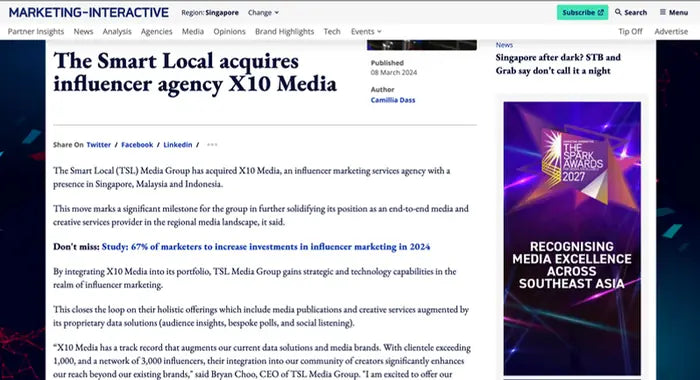Image resolution: width=700 pixels, height=380 pixels.
Task: Click the external-link icon on Subscribe
Action: pyautogui.click(x=601, y=13)
